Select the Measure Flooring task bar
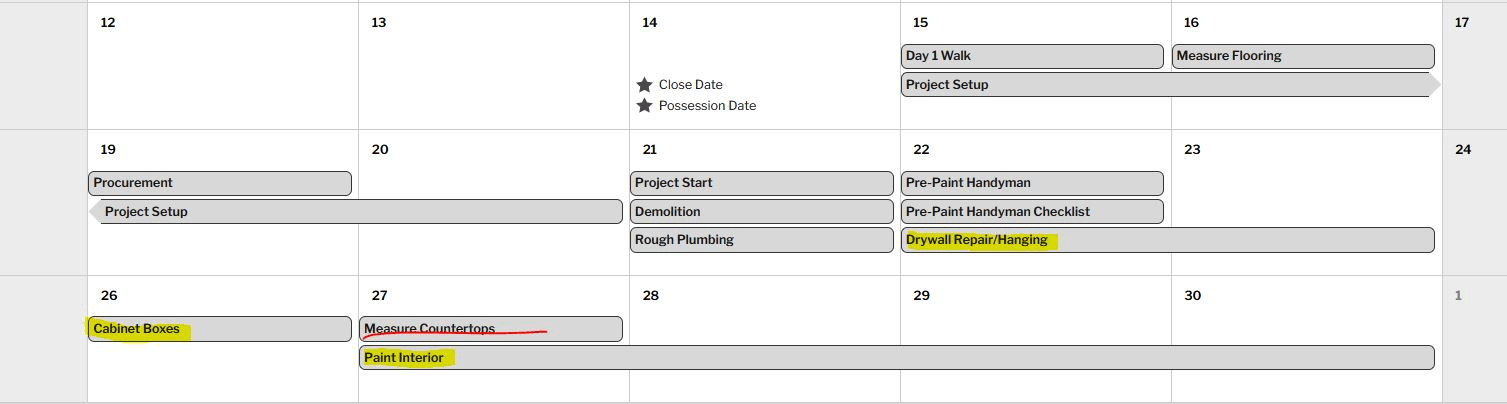The width and height of the screenshot is (1507, 404). coord(1303,56)
